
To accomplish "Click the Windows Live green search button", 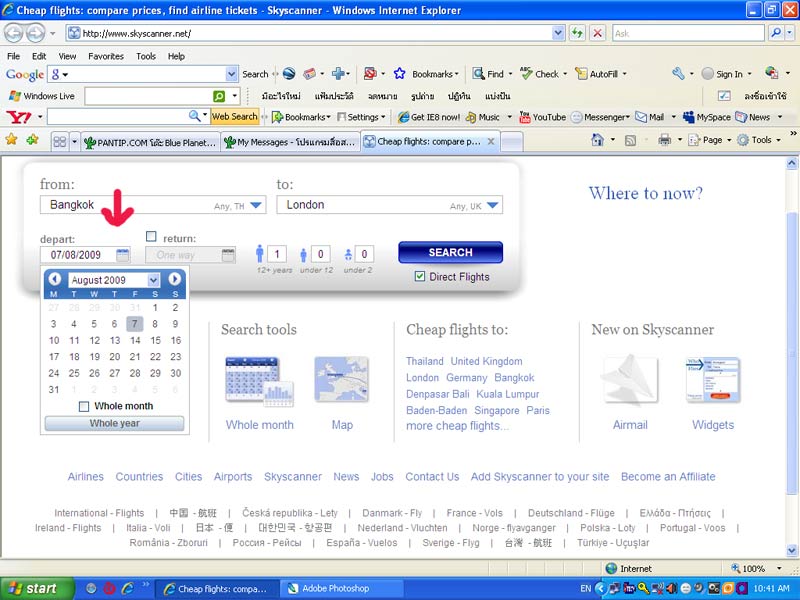I will tap(219, 96).
